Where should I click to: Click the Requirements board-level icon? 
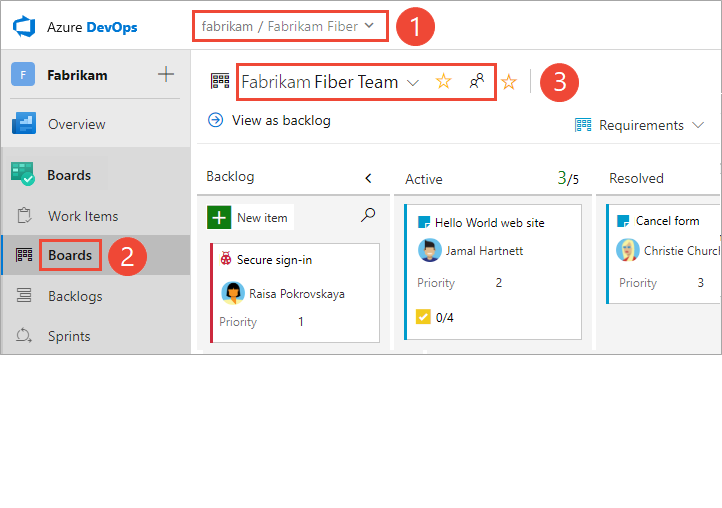[583, 125]
